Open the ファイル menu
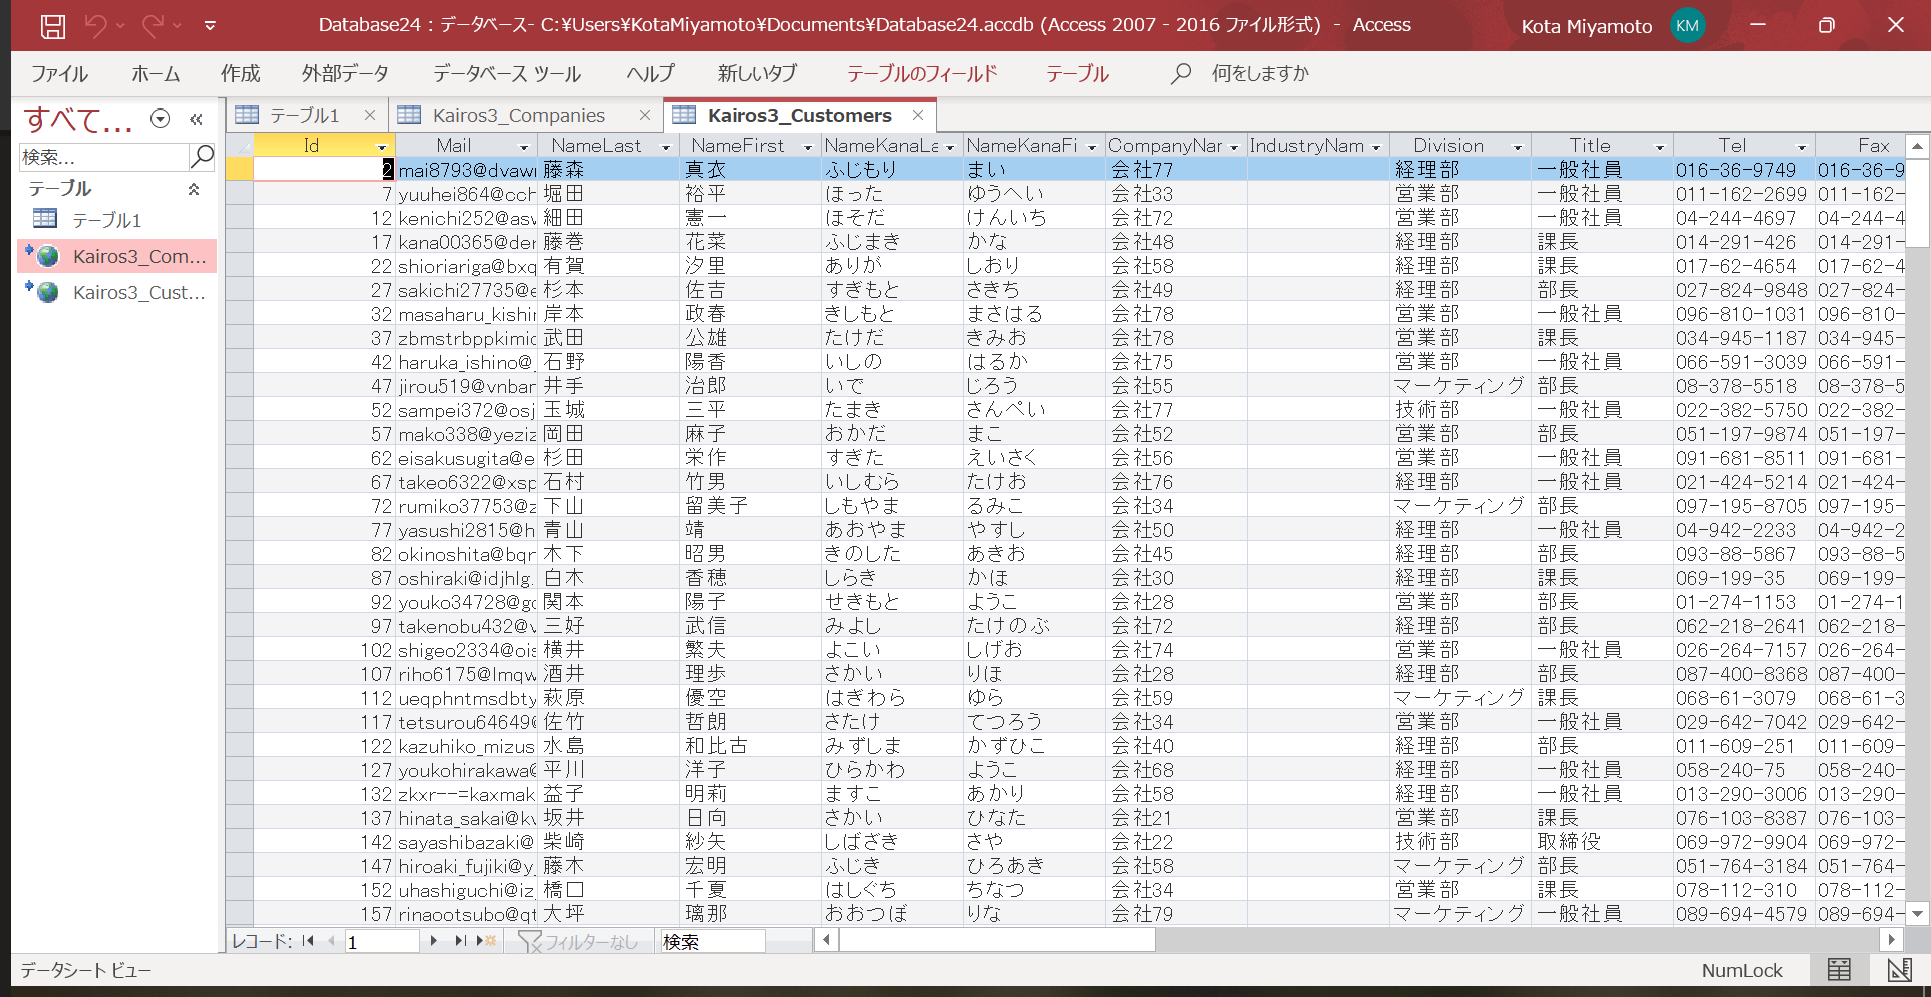 click(x=59, y=74)
